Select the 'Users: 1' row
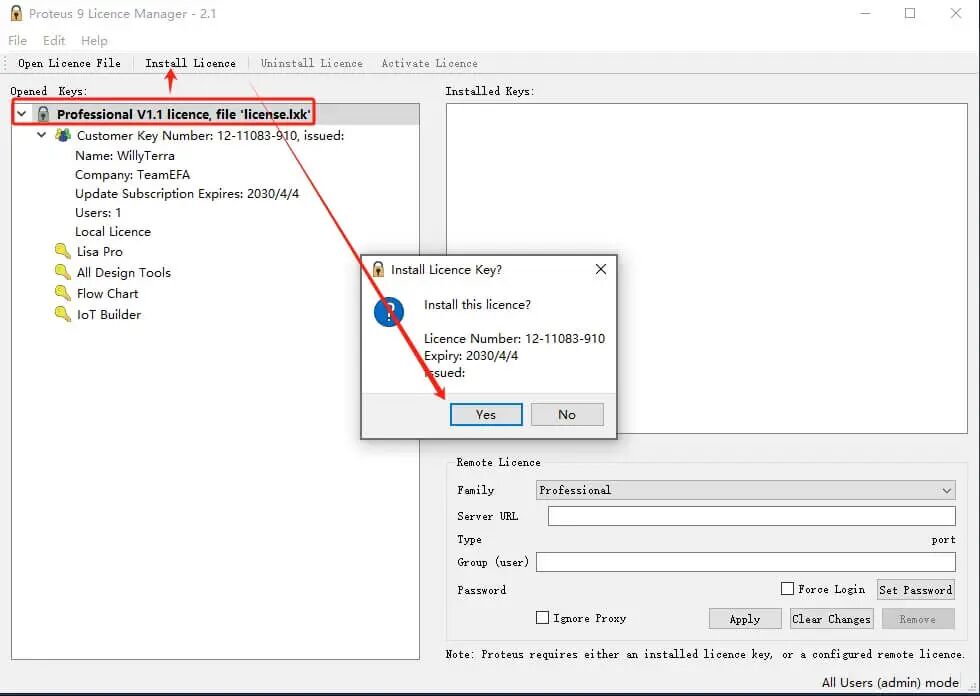Image resolution: width=980 pixels, height=696 pixels. [98, 212]
